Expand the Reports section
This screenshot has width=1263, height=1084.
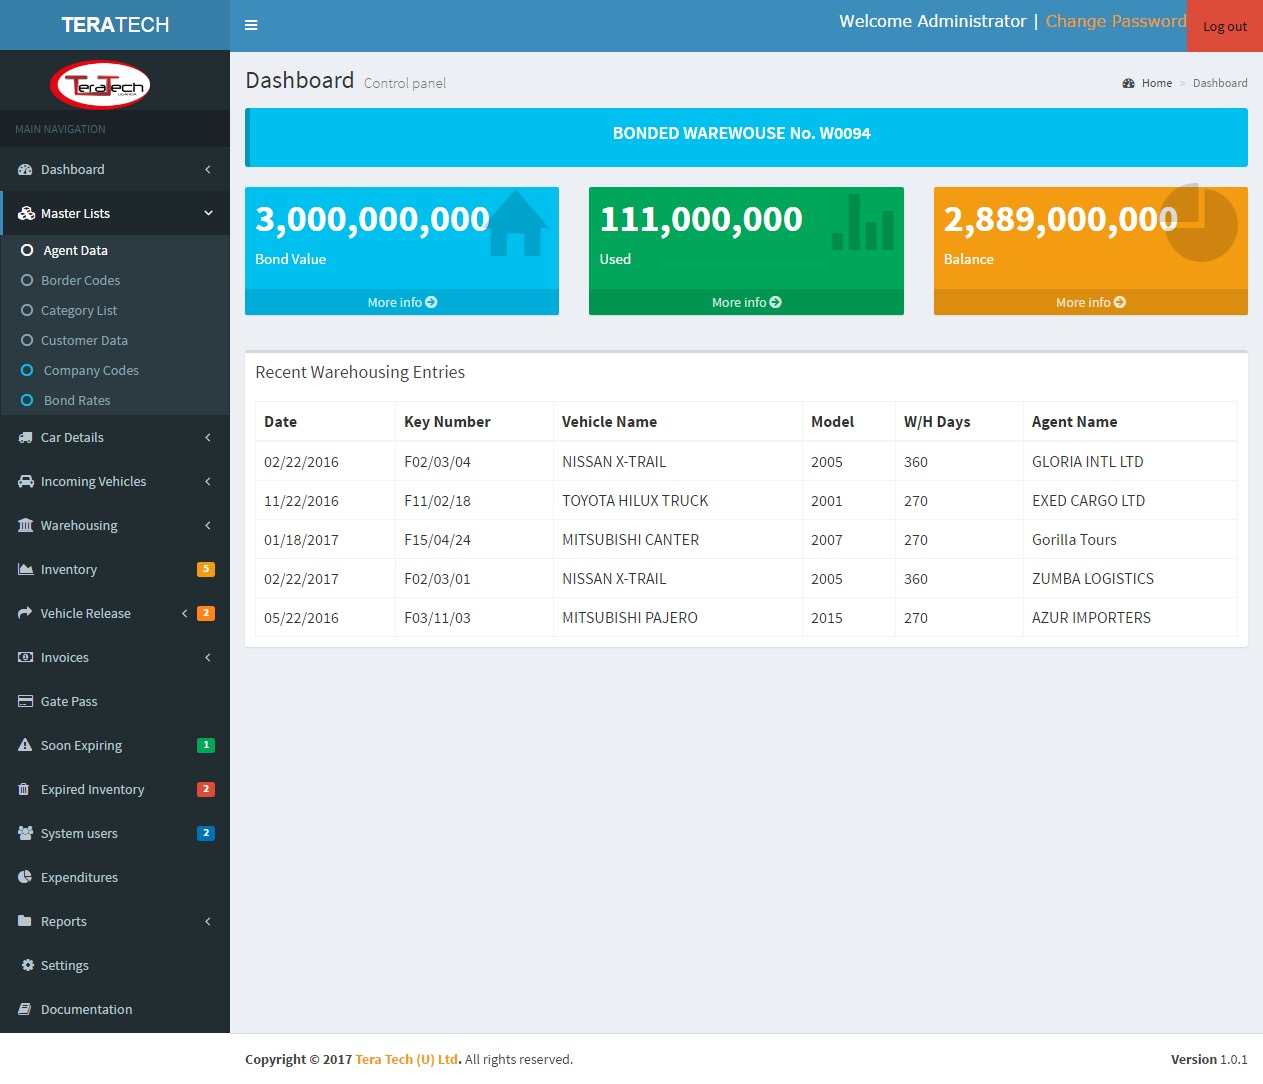(x=207, y=921)
